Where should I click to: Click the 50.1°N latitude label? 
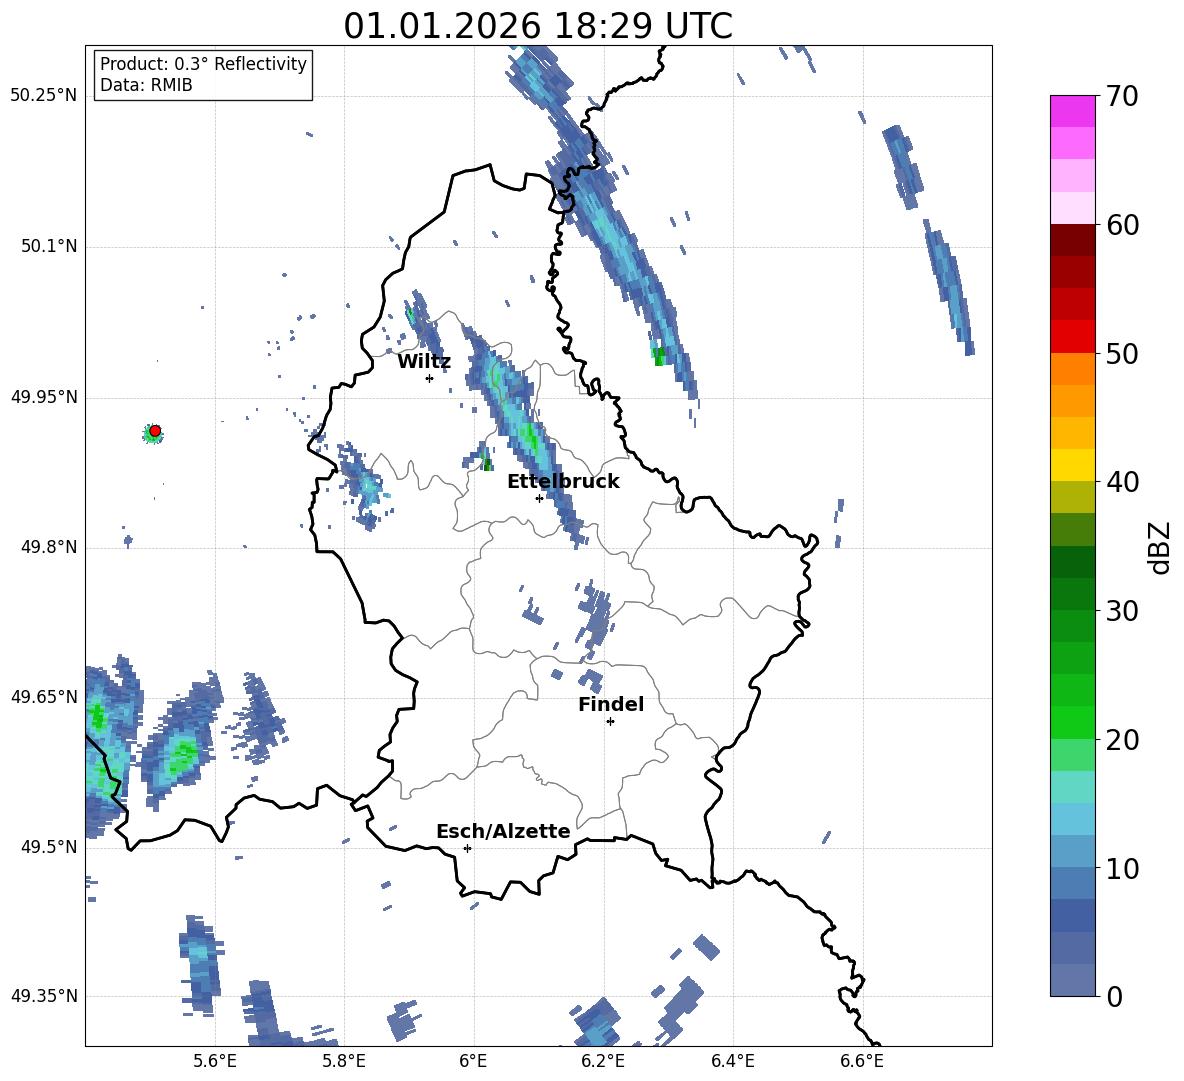48,246
